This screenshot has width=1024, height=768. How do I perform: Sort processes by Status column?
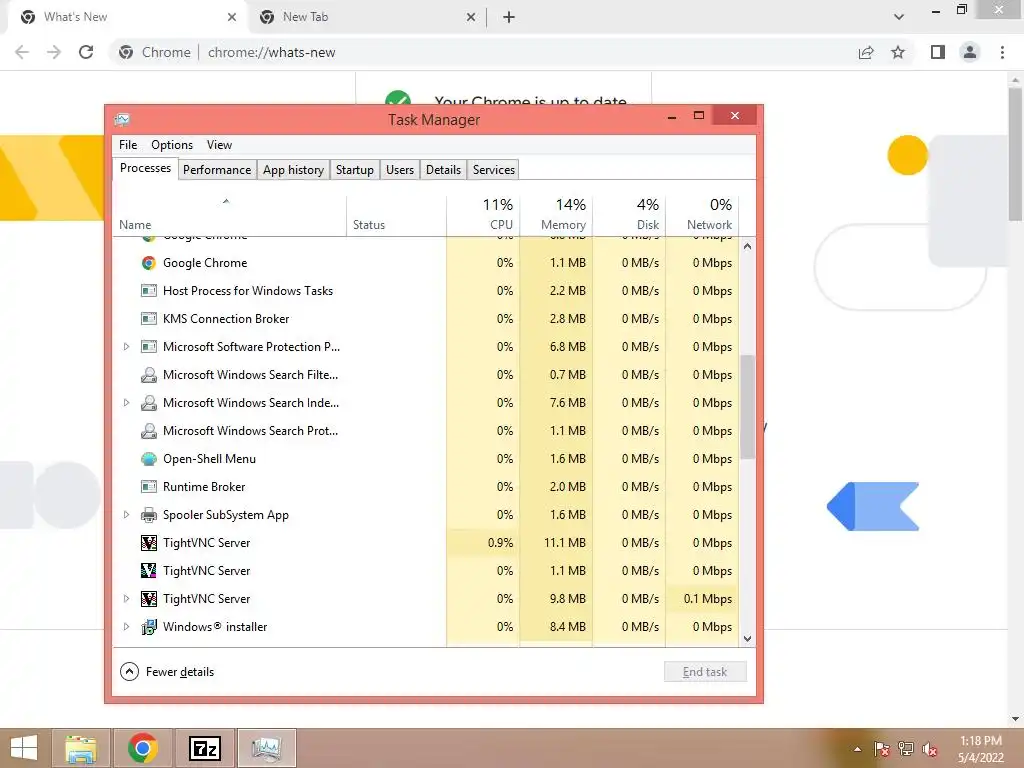tap(396, 216)
